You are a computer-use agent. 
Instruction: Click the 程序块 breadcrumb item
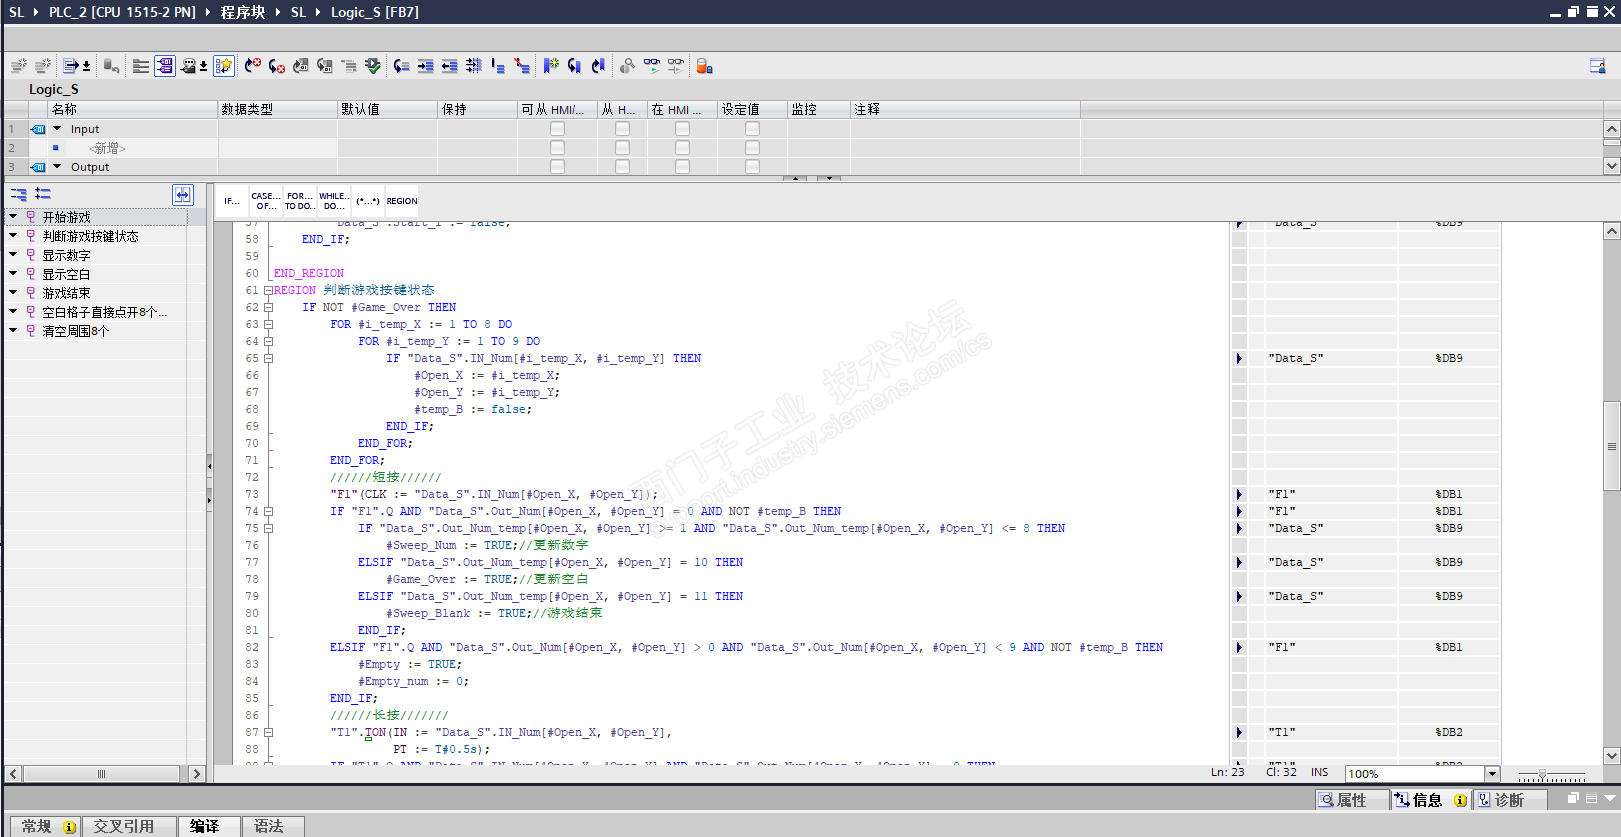(x=243, y=12)
